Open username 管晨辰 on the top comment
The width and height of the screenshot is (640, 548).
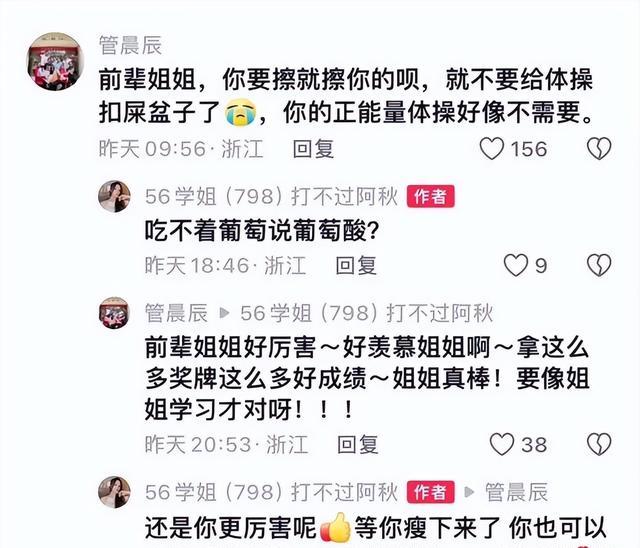[x=131, y=45]
